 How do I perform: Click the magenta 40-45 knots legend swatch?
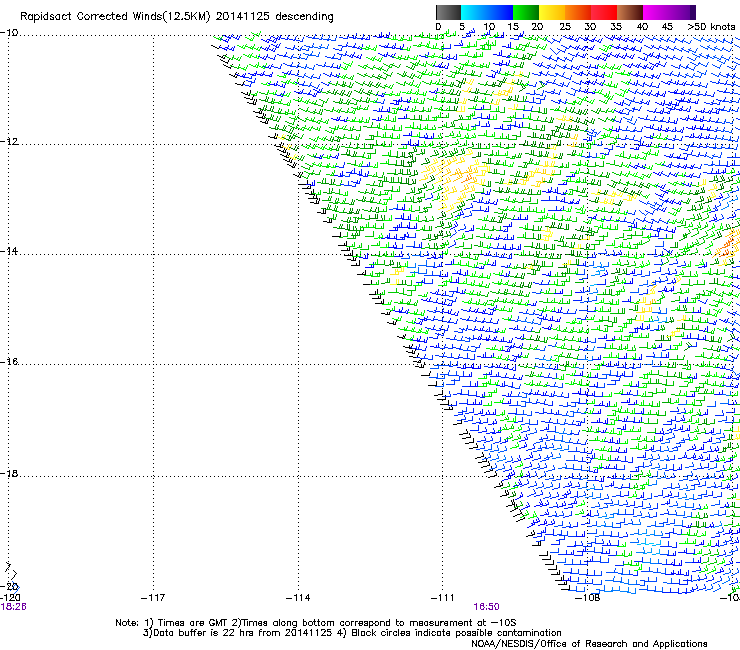pyautogui.click(x=656, y=12)
